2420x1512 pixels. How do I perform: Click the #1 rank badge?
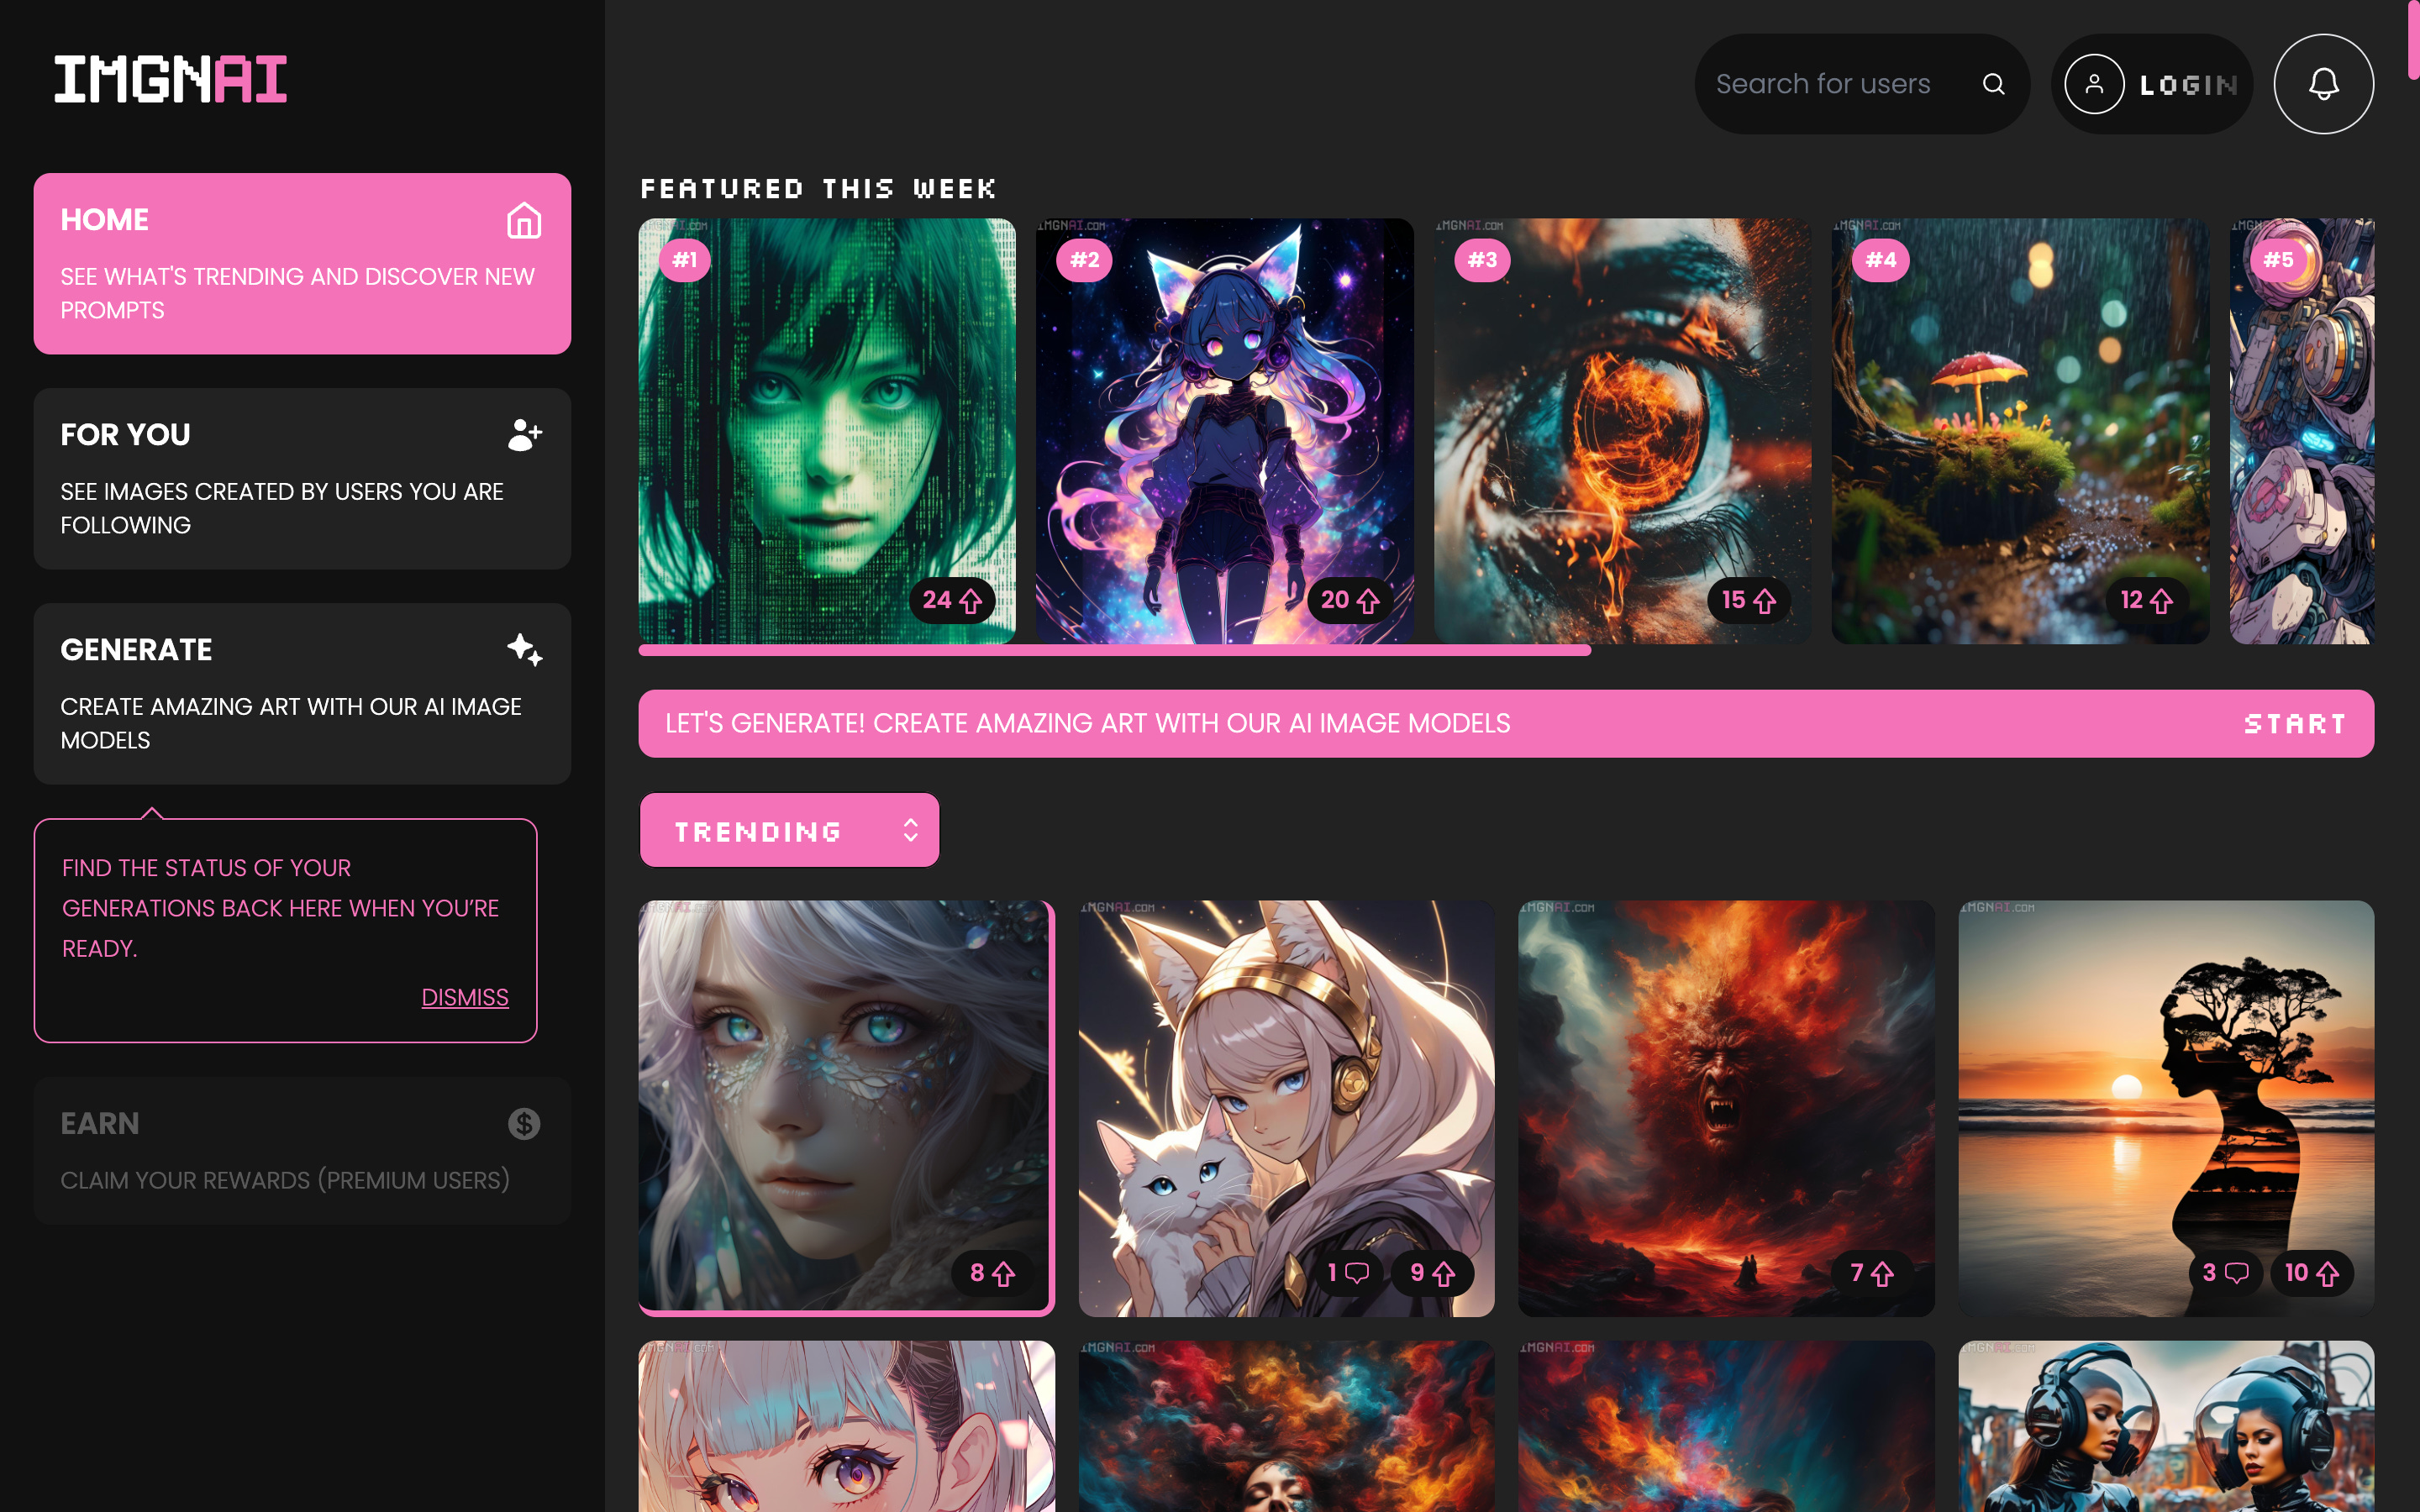point(685,260)
